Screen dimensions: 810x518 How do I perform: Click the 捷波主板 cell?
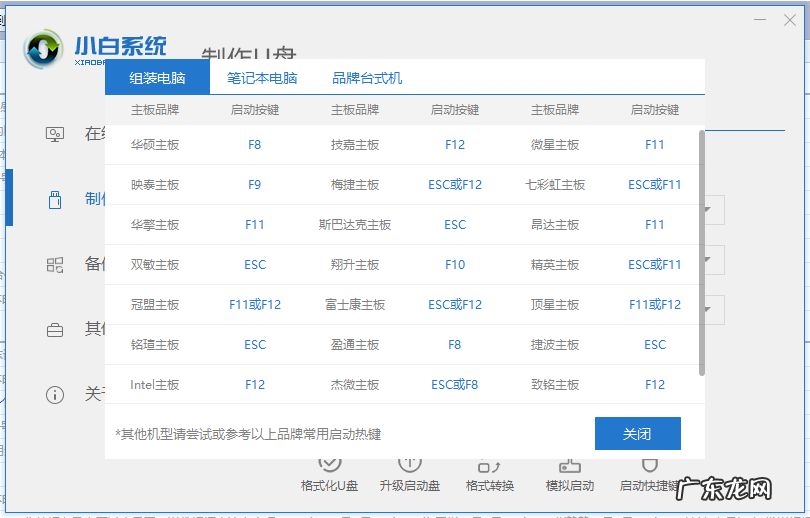555,345
